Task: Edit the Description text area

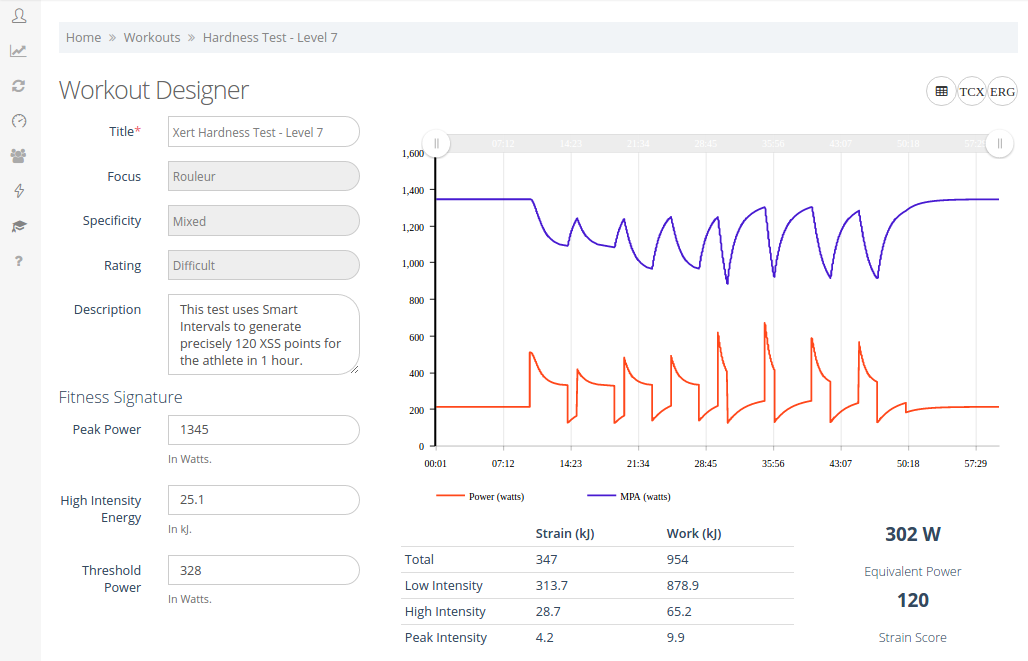Action: [x=264, y=334]
